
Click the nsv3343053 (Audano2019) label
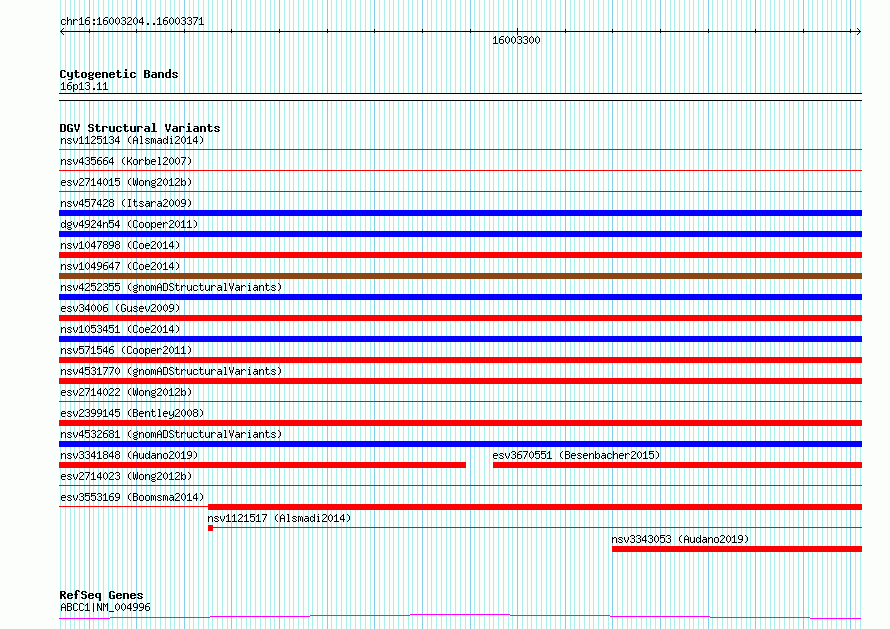[680, 539]
